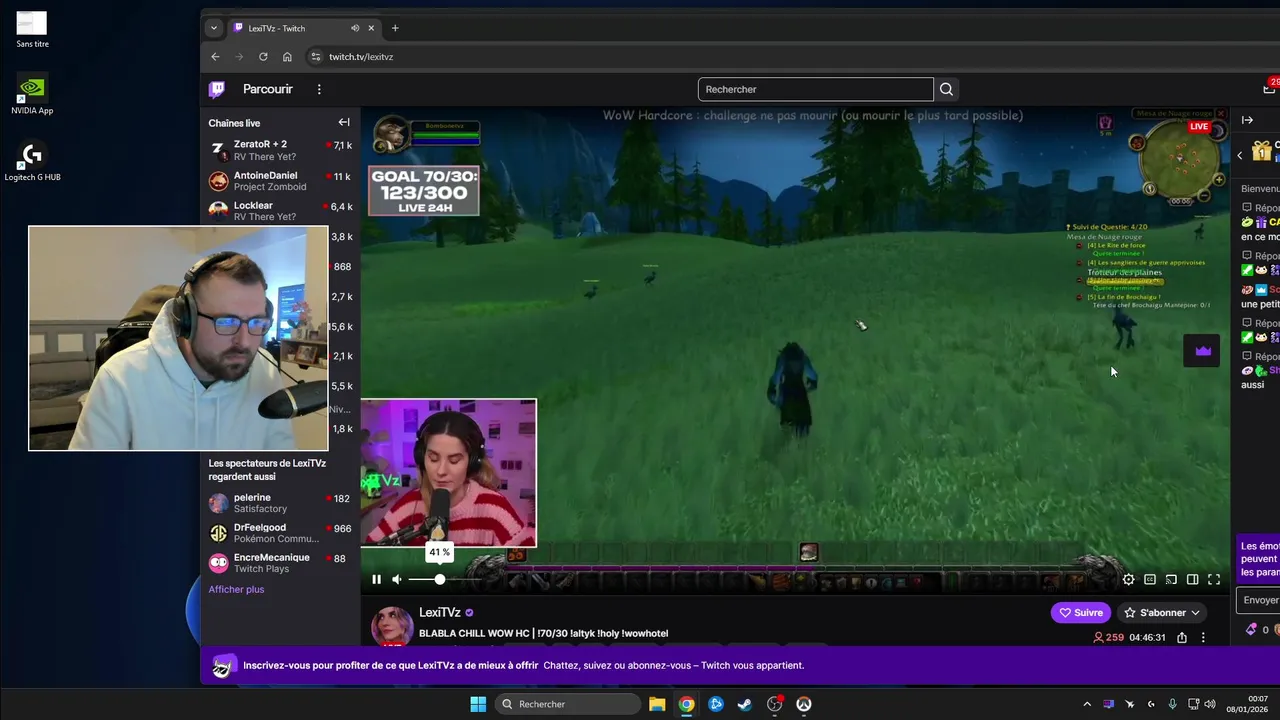The height and width of the screenshot is (720, 1280).
Task: Click LexiTVz's channel avatar
Action: click(x=392, y=625)
